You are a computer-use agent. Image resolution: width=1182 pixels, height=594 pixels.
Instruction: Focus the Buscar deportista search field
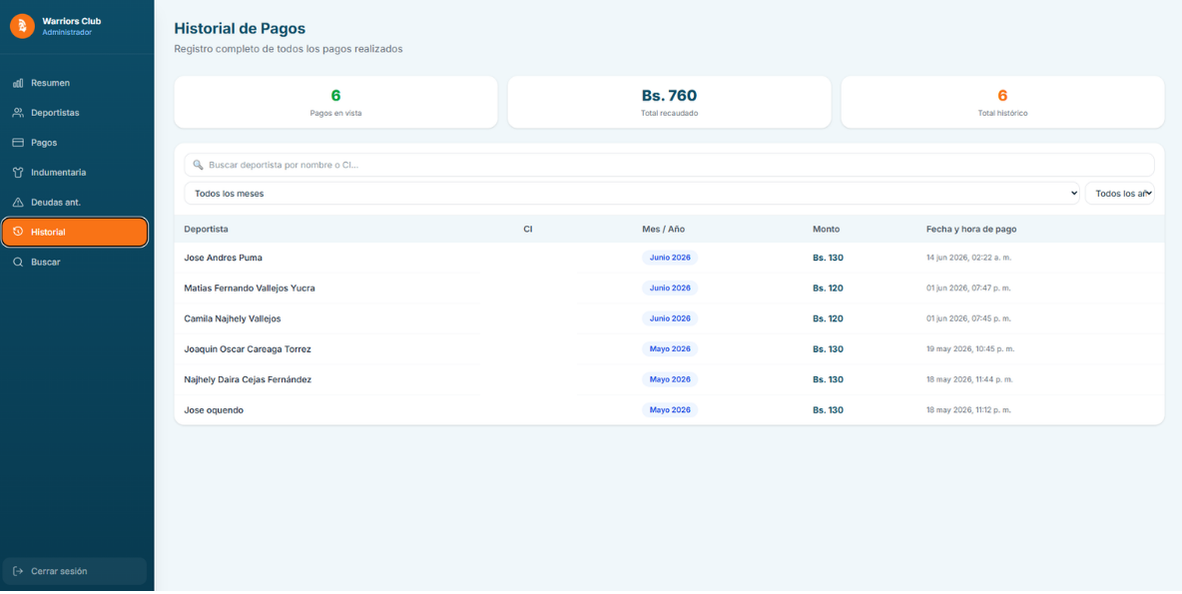coord(669,164)
